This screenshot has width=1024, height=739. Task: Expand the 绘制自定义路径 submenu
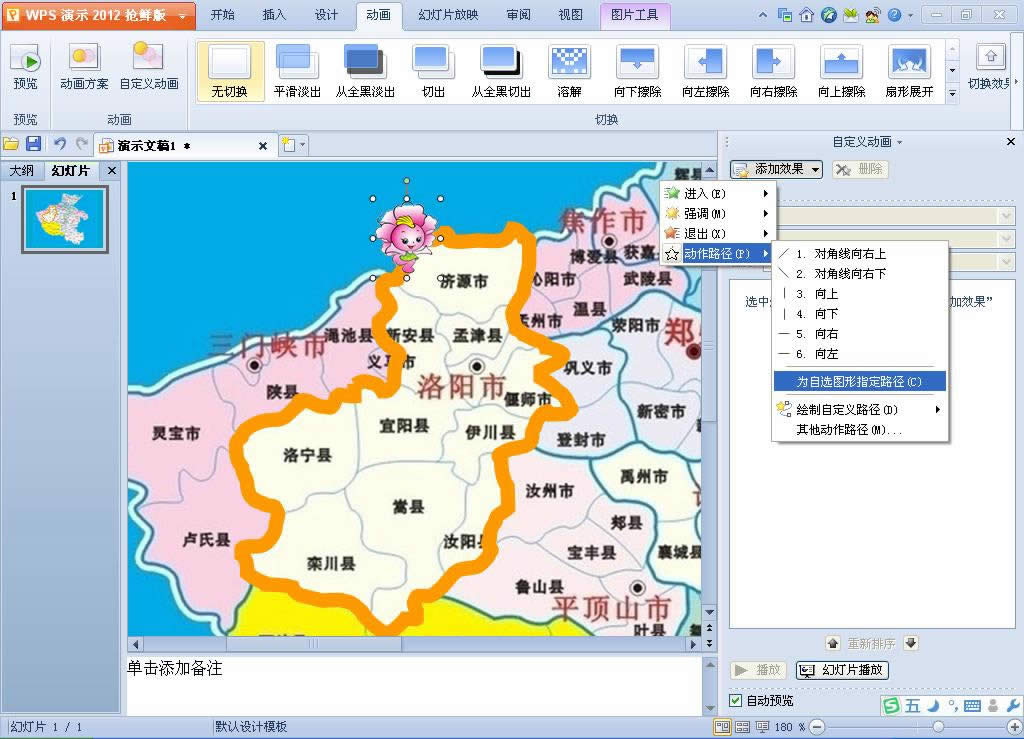(x=845, y=409)
